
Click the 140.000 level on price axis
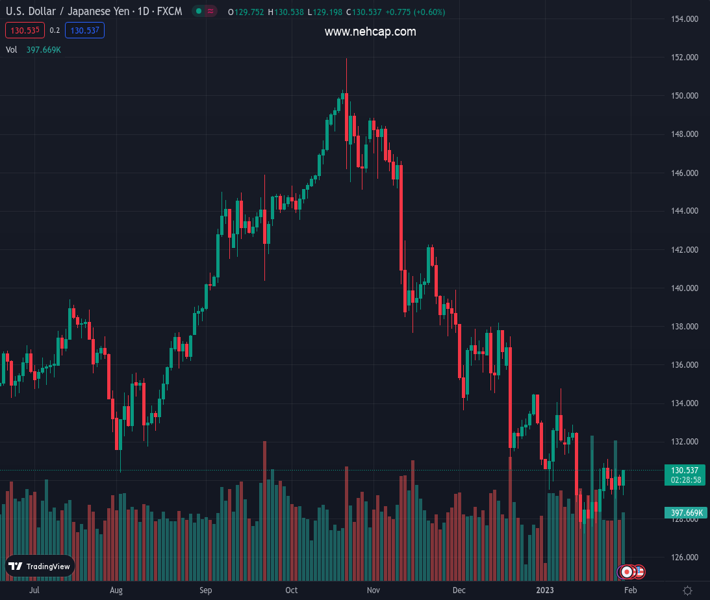684,288
